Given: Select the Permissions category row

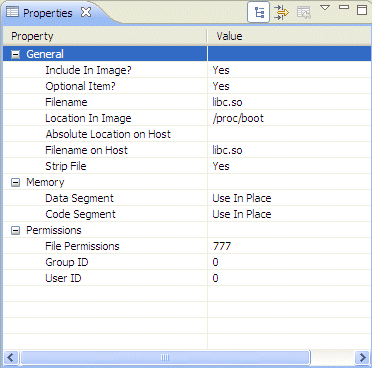Looking at the screenshot, I should tap(187, 230).
